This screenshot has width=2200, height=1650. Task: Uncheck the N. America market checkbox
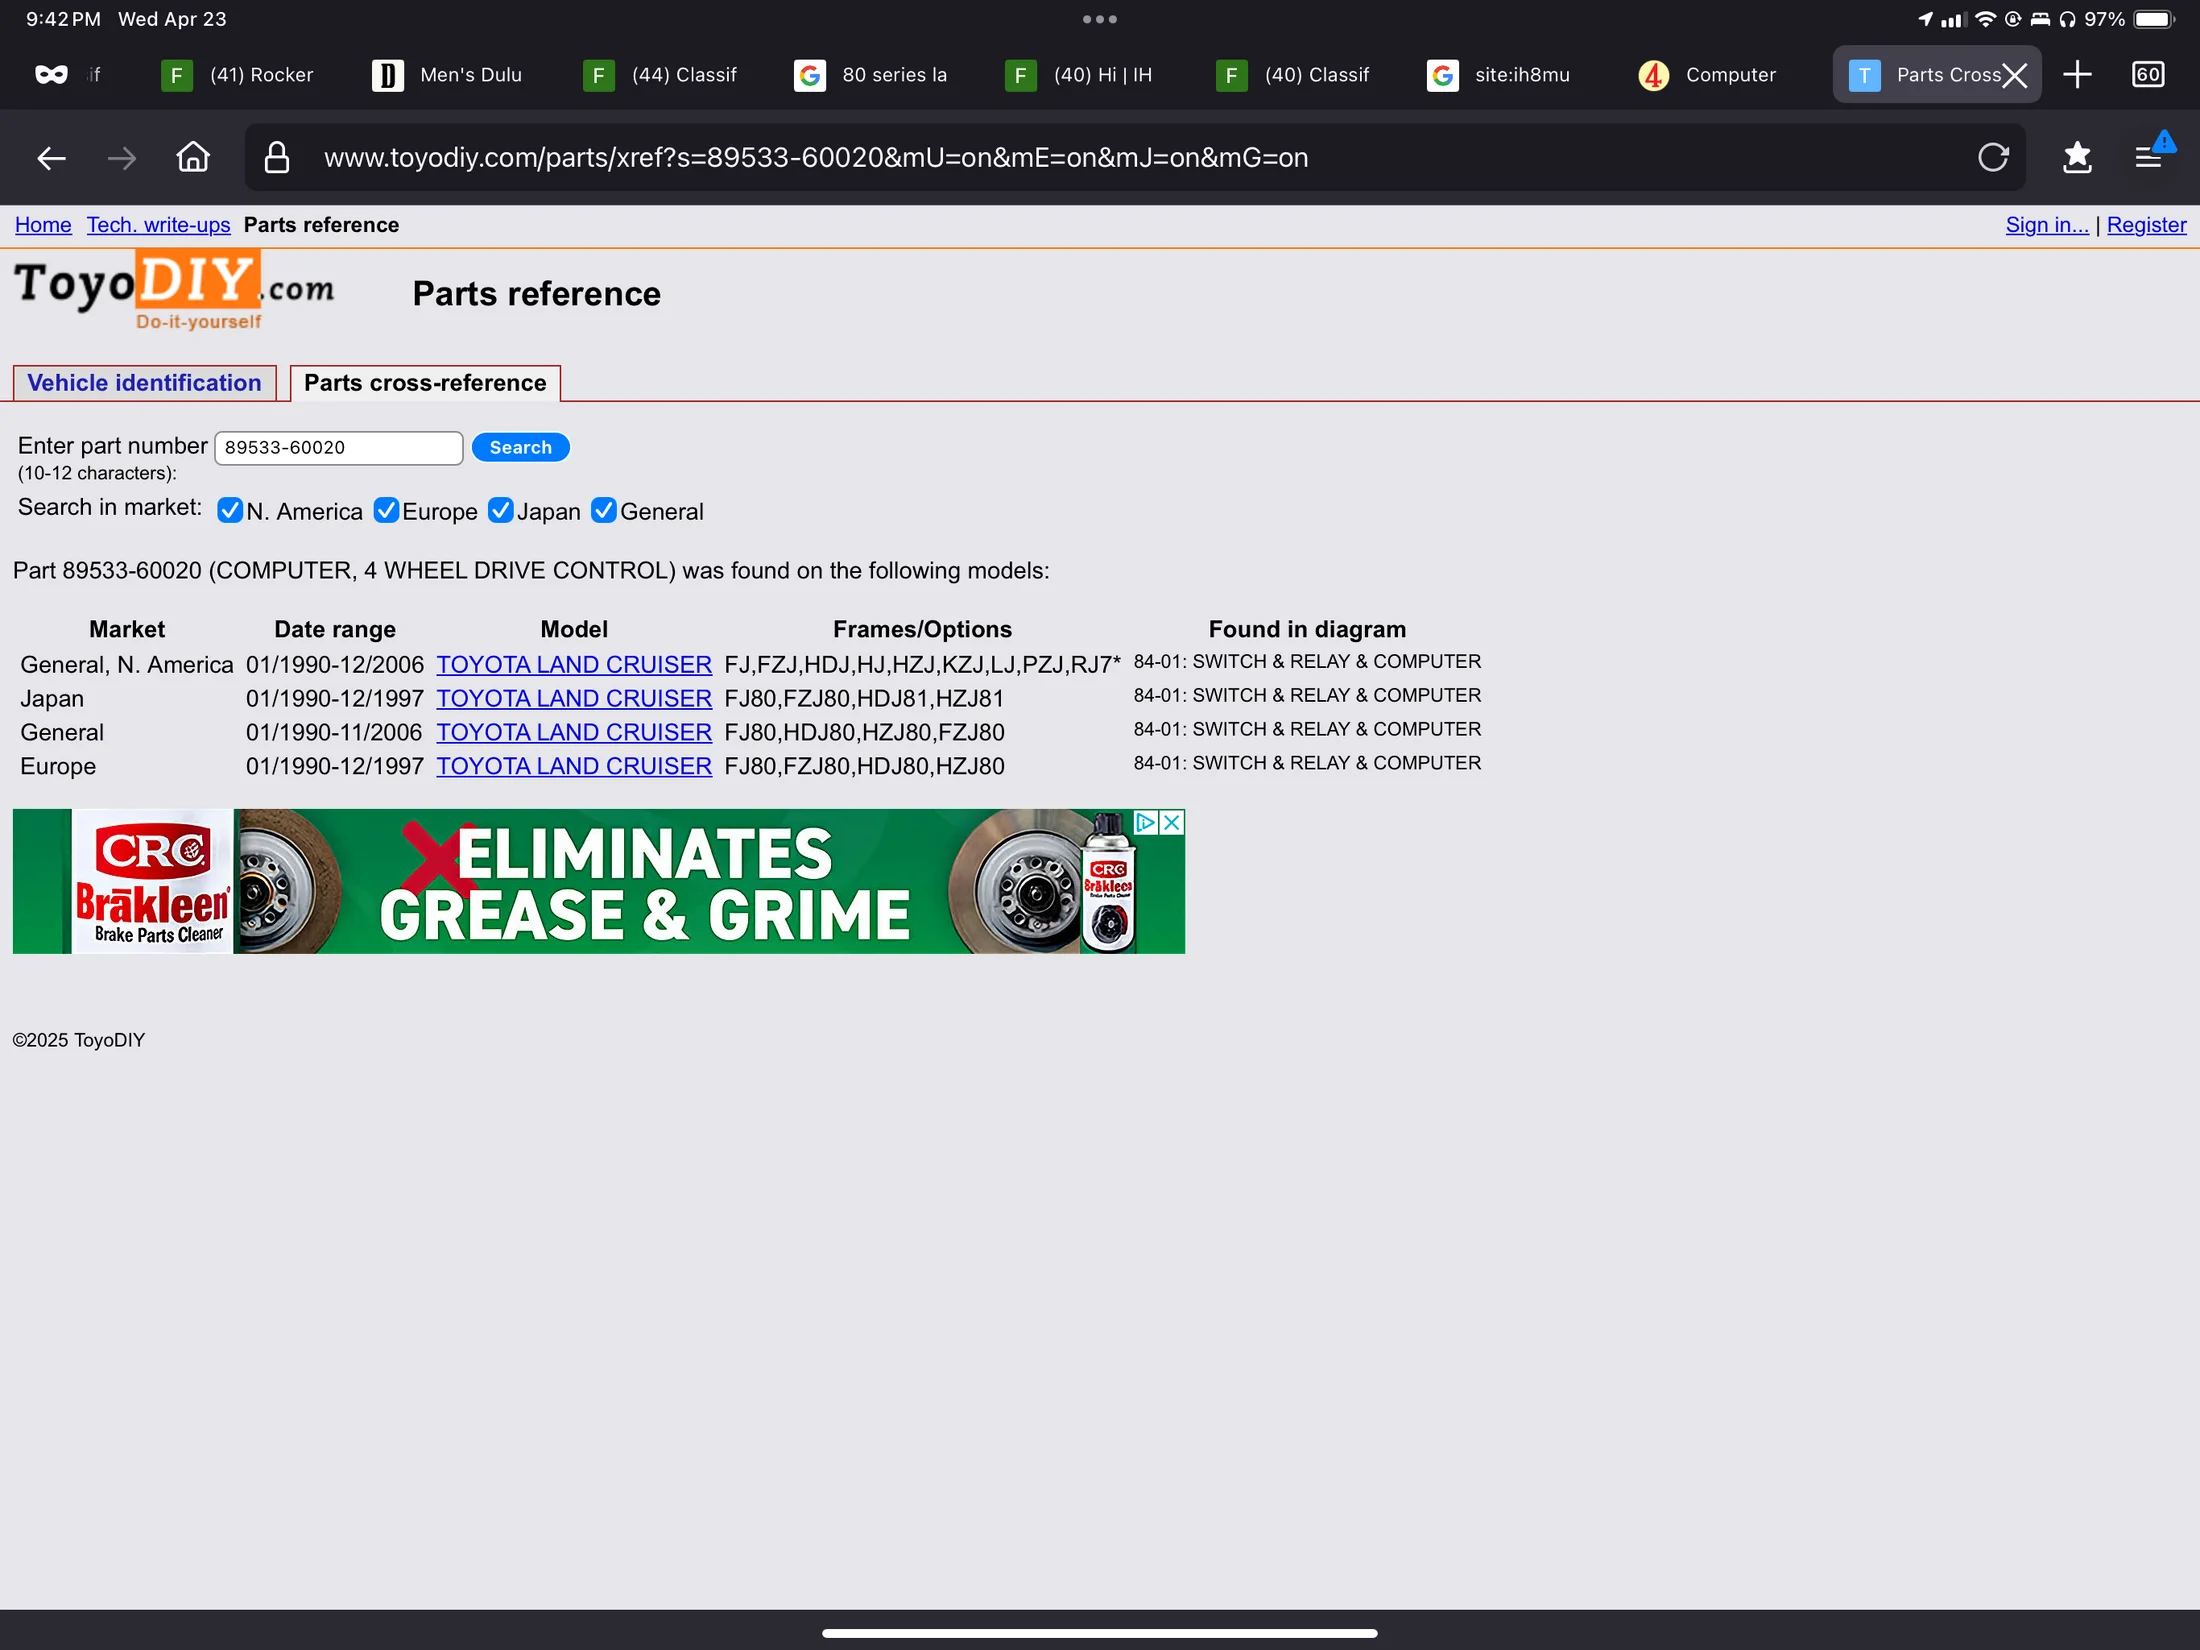[230, 511]
